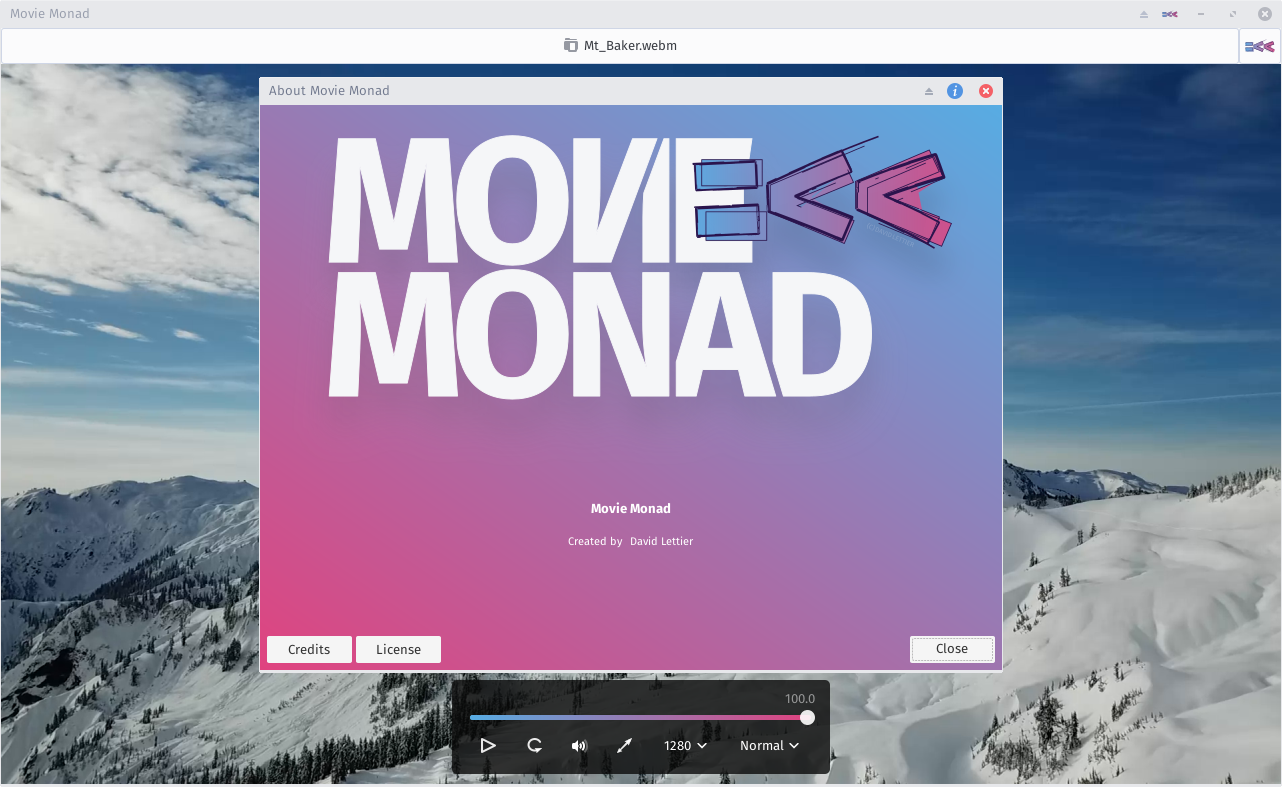Click the red close icon of About dialog
This screenshot has height=787, width=1282.
tap(986, 91)
